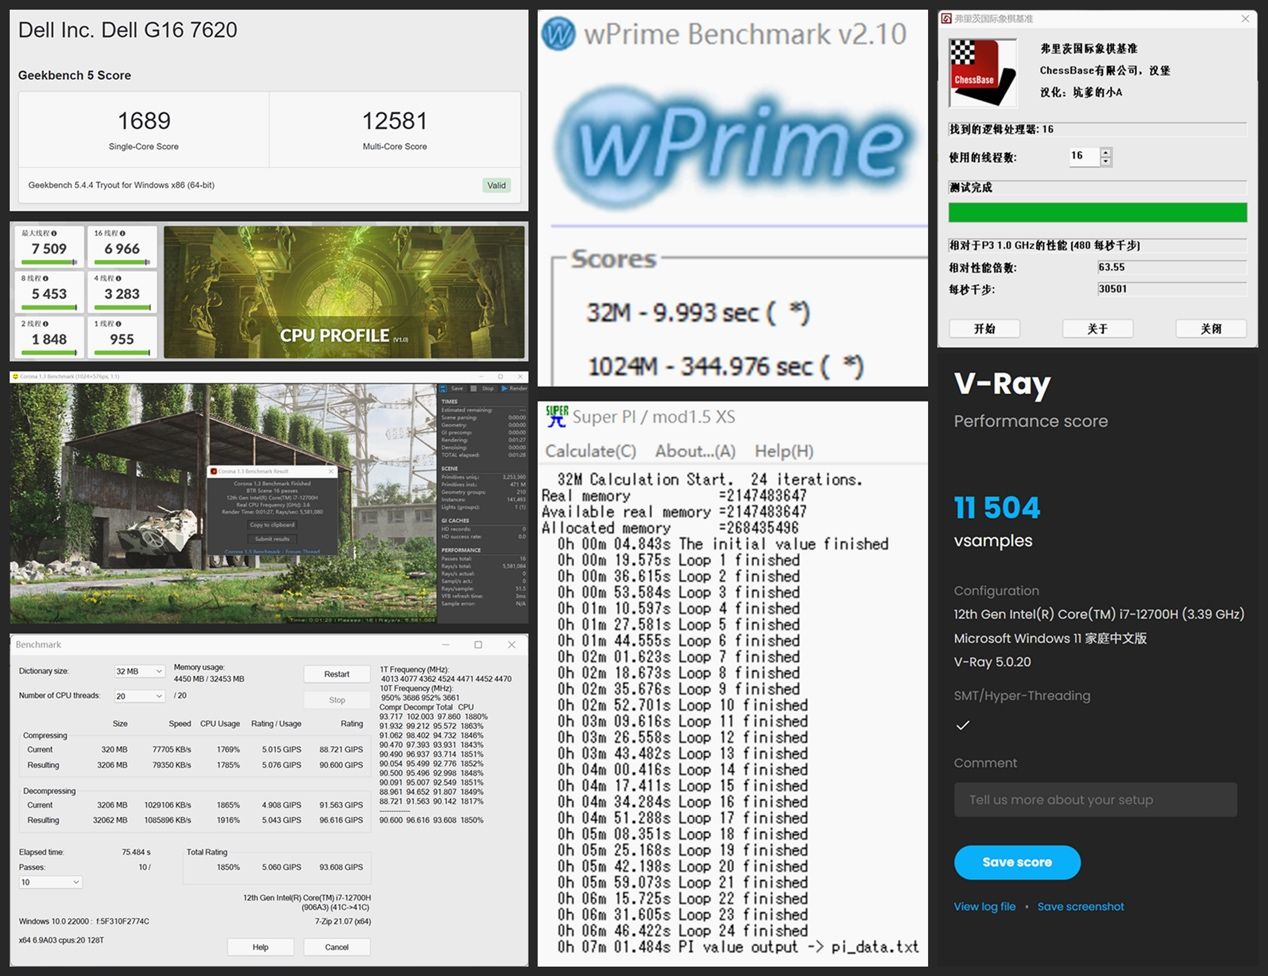Click Help in the 7-Zip benchmark

click(260, 947)
